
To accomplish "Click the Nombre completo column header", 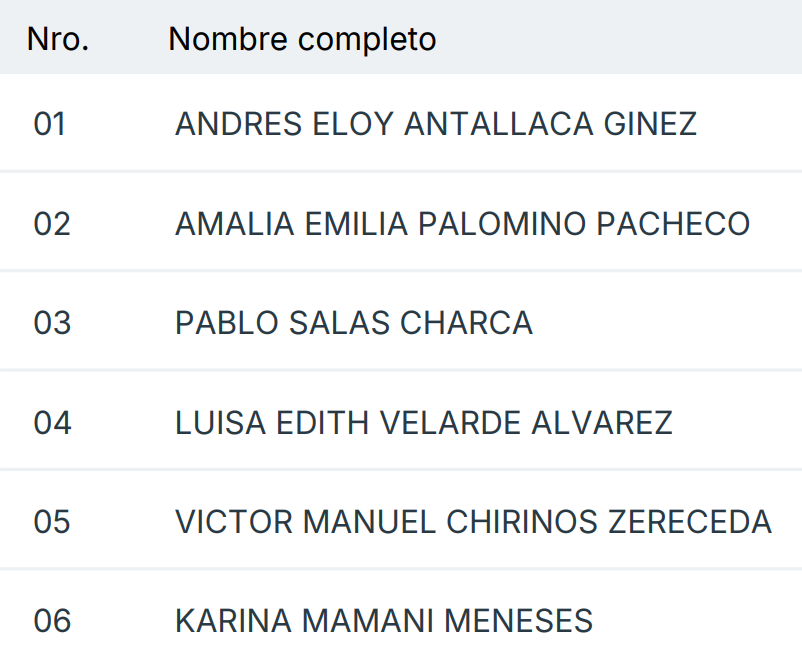I will click(x=302, y=39).
